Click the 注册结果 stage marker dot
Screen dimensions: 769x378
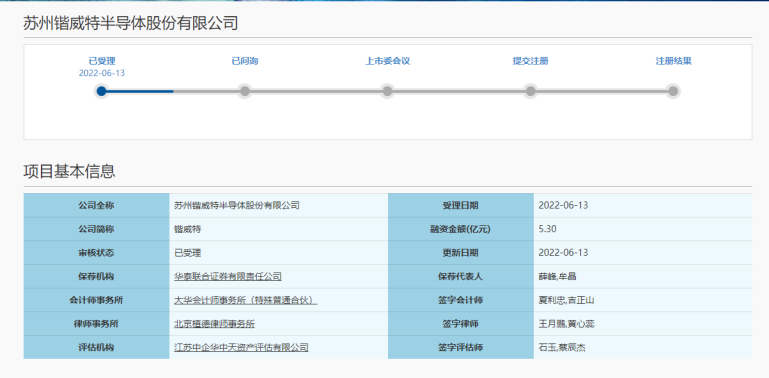(x=673, y=91)
